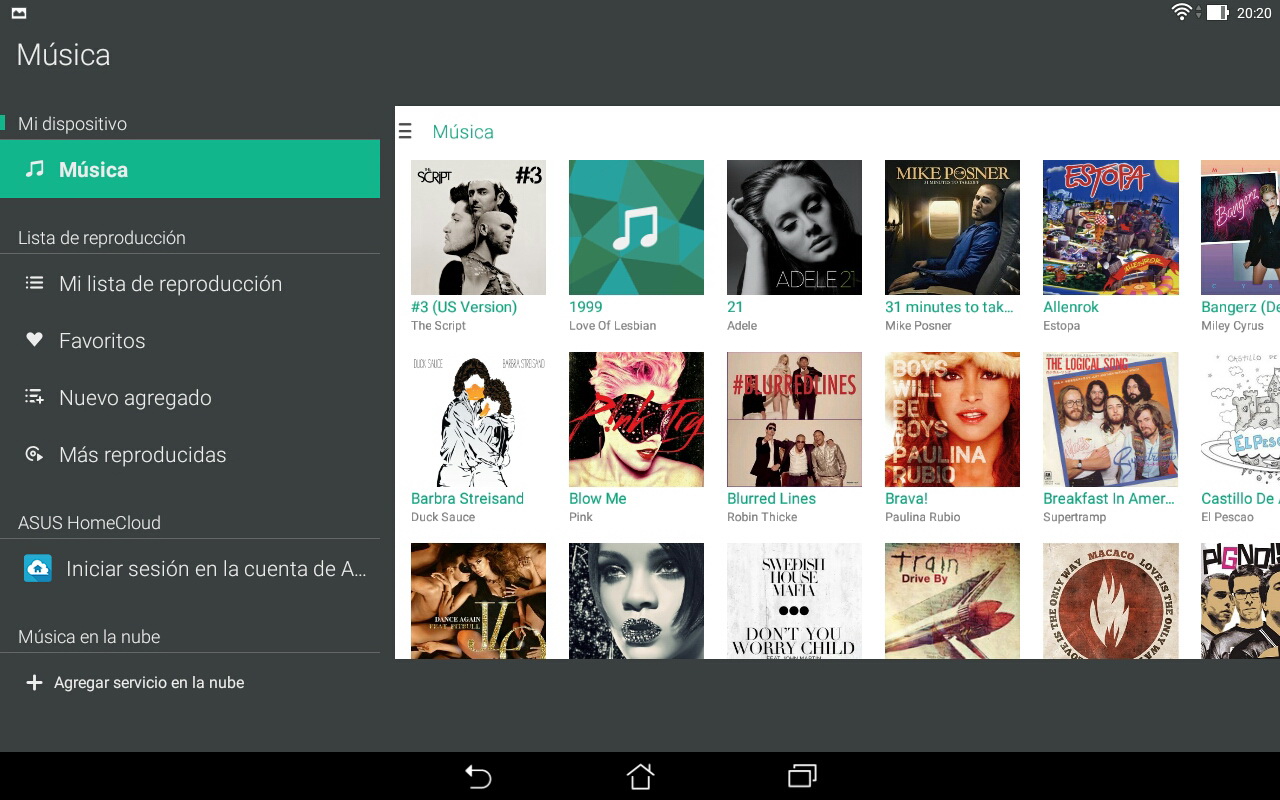Tap the Nuevo agregado icon
This screenshot has width=1280, height=800.
35,397
